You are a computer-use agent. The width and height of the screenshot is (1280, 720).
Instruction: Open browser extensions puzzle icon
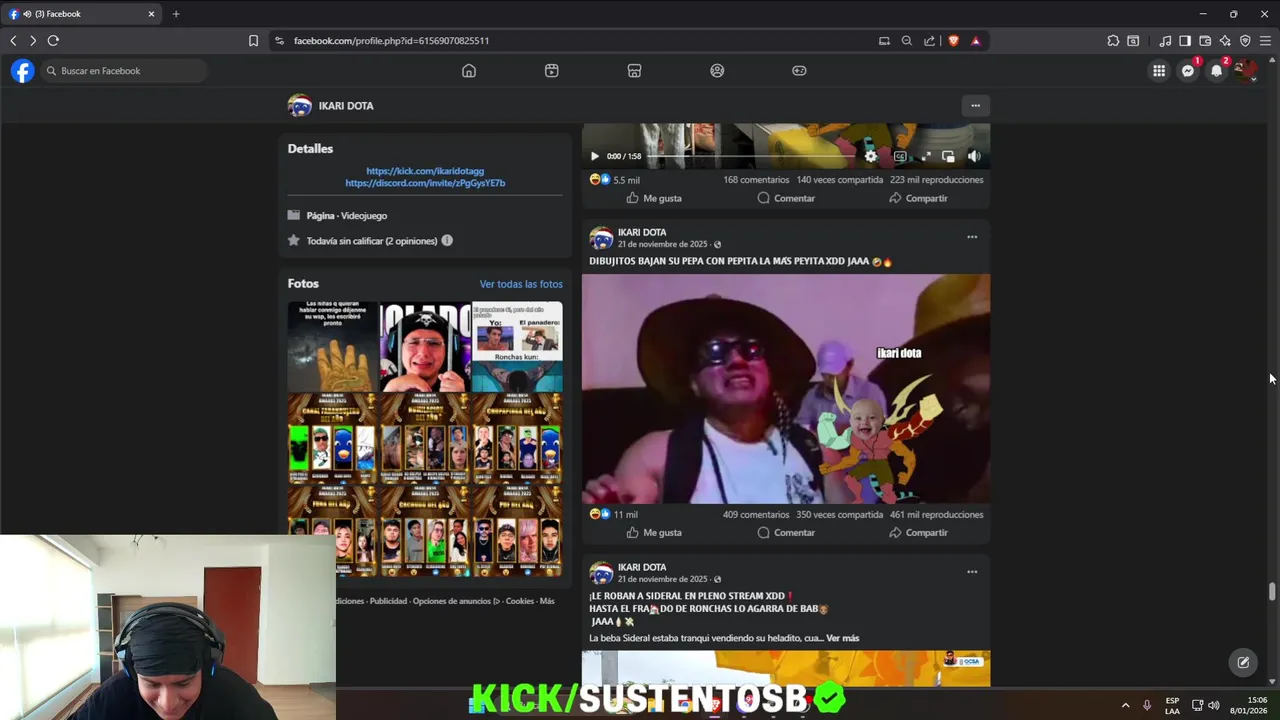click(1113, 41)
